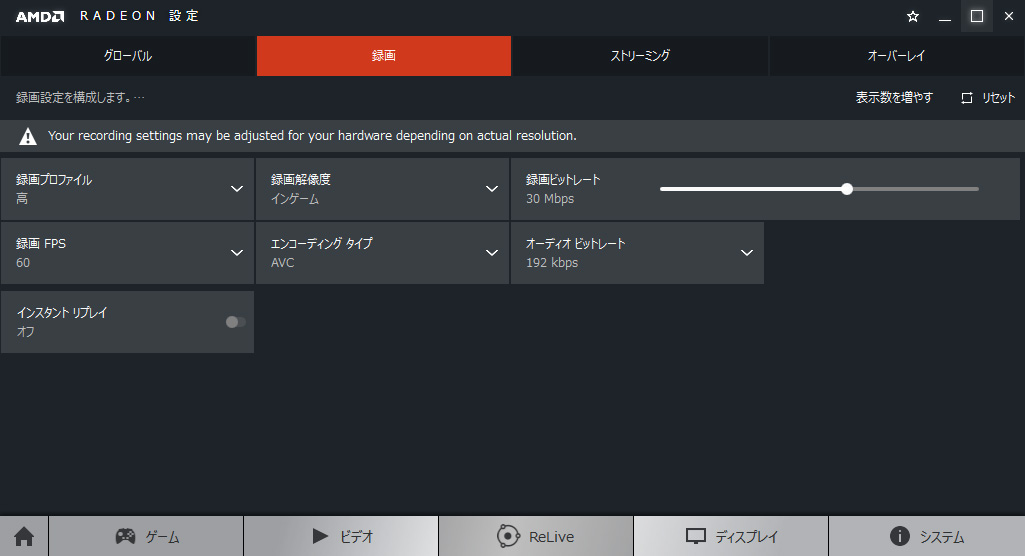The width and height of the screenshot is (1025, 556).
Task: Select the ReLive section in bottom bar
Action: click(x=536, y=536)
